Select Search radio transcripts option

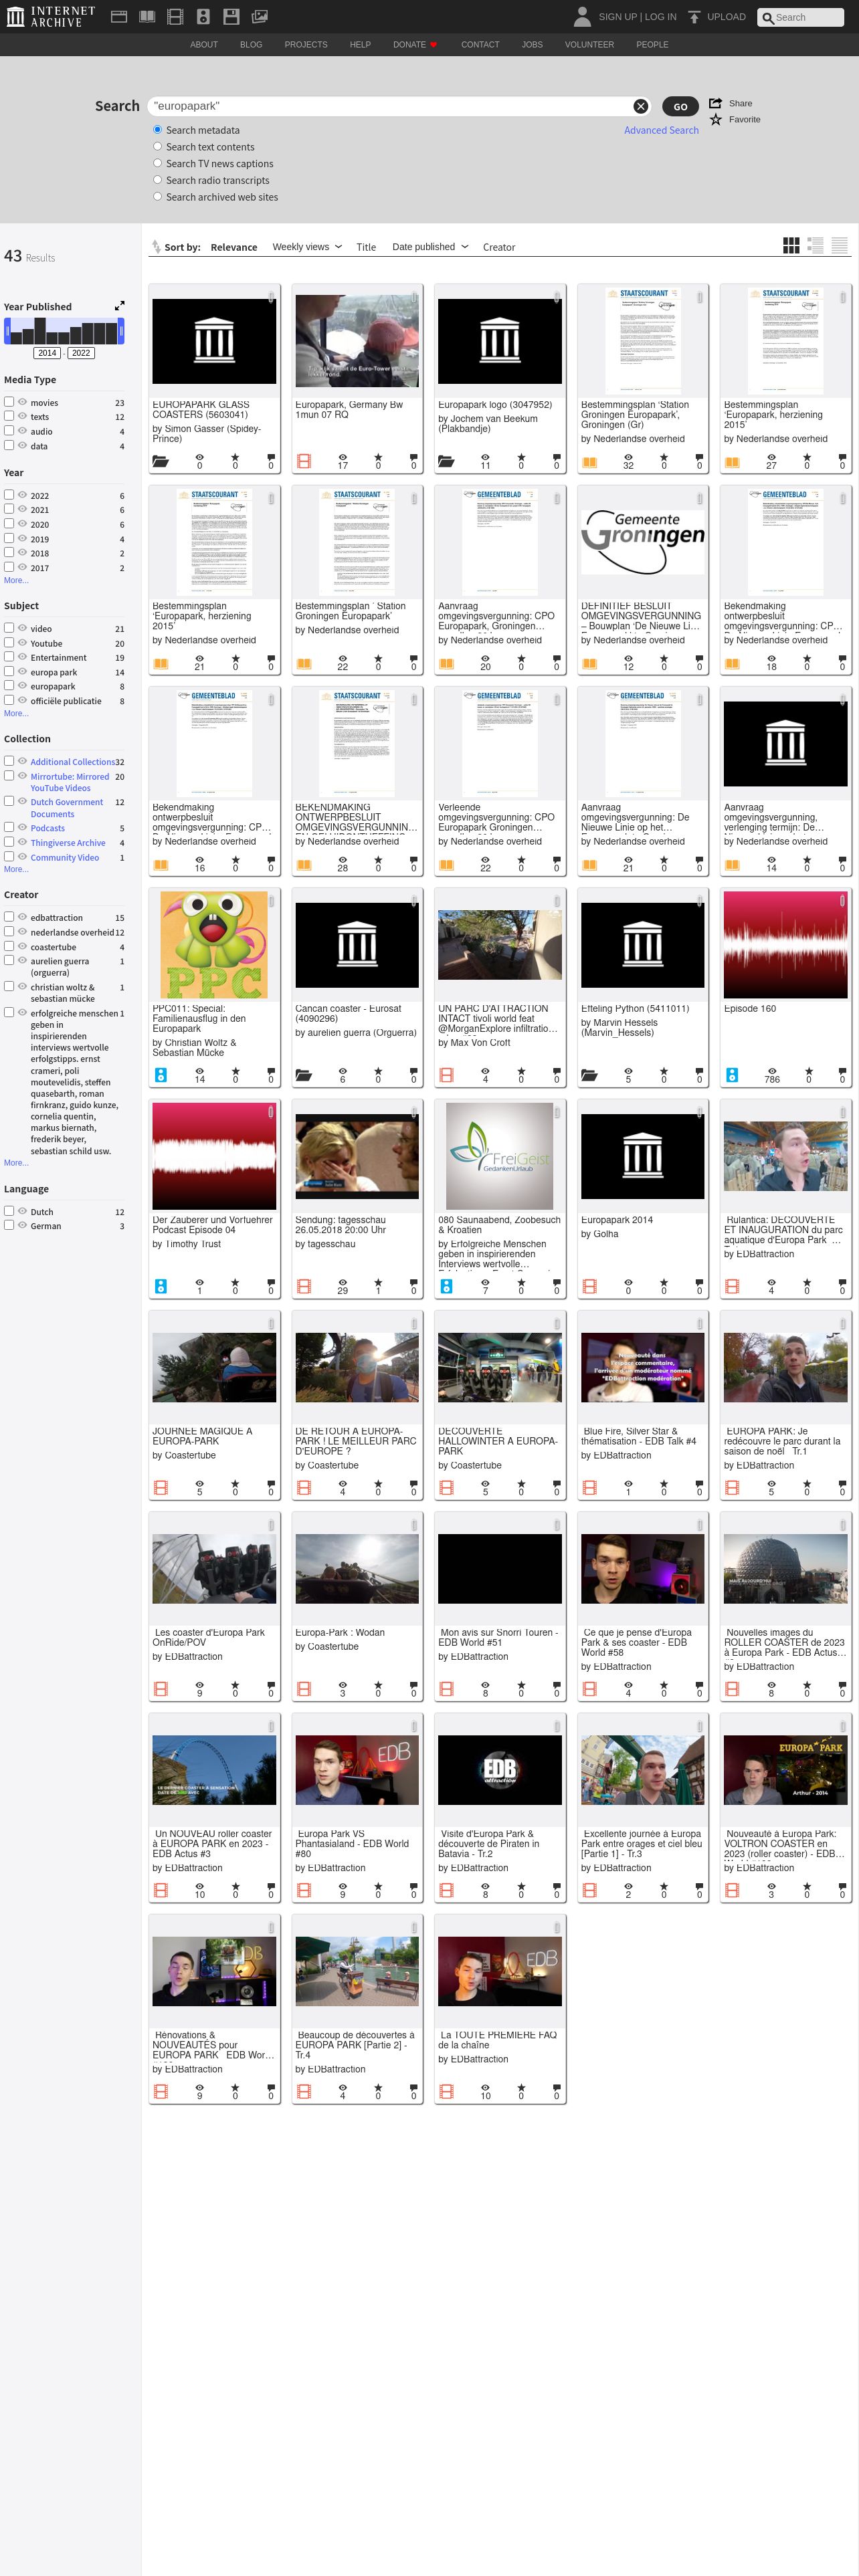[x=157, y=180]
